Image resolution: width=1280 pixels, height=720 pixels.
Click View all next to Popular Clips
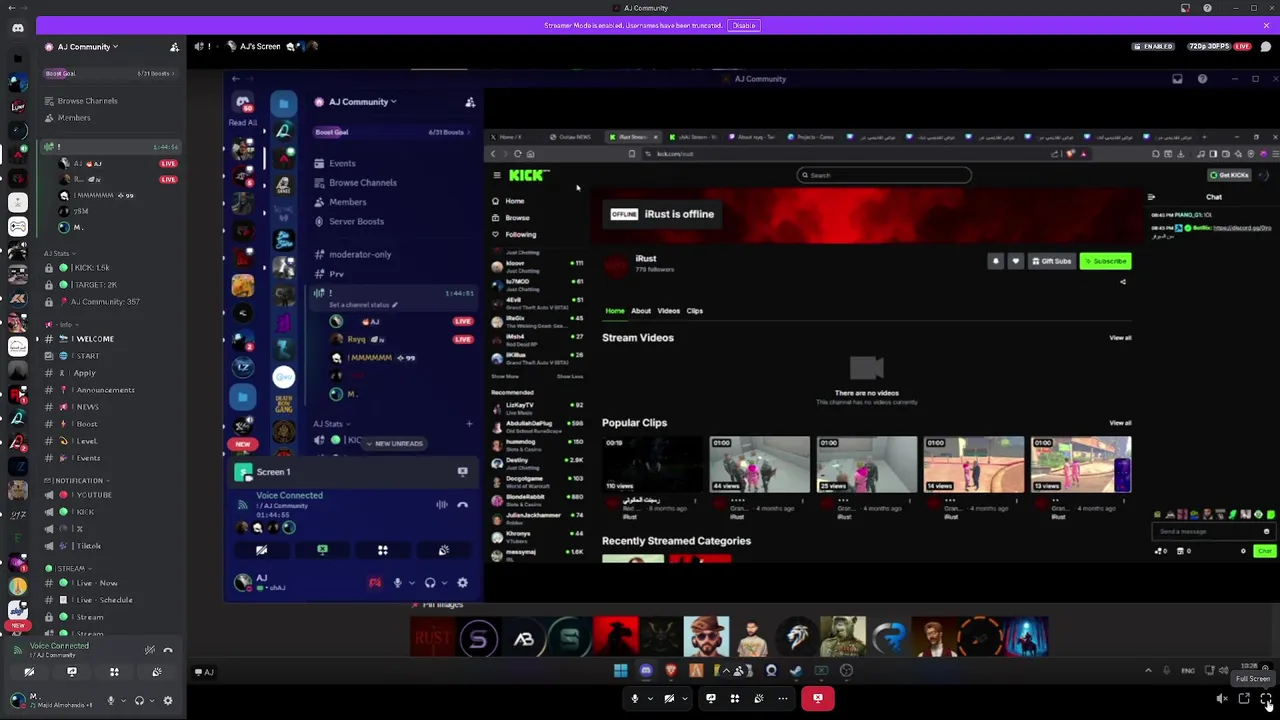(x=1120, y=423)
